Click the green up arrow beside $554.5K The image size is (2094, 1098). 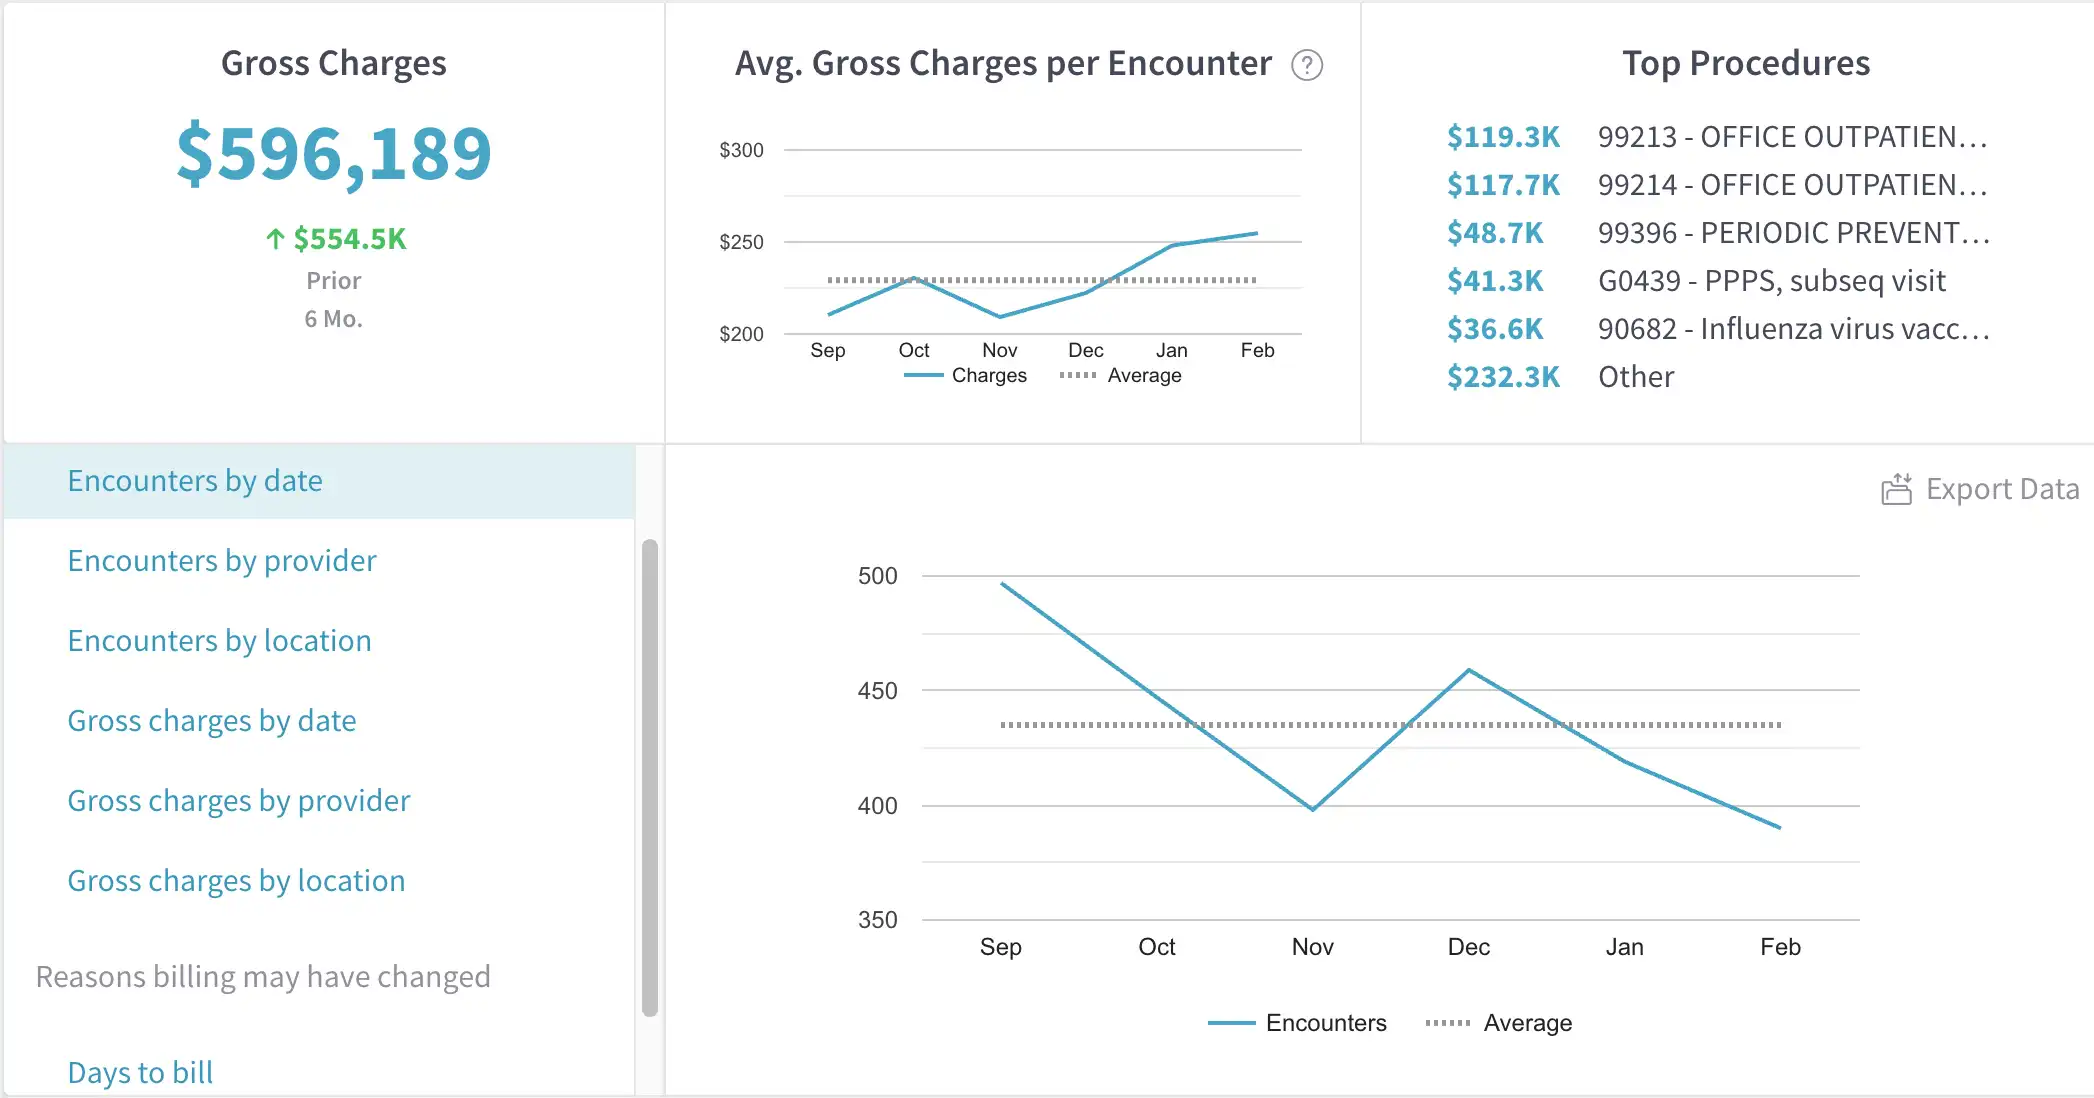pos(275,239)
